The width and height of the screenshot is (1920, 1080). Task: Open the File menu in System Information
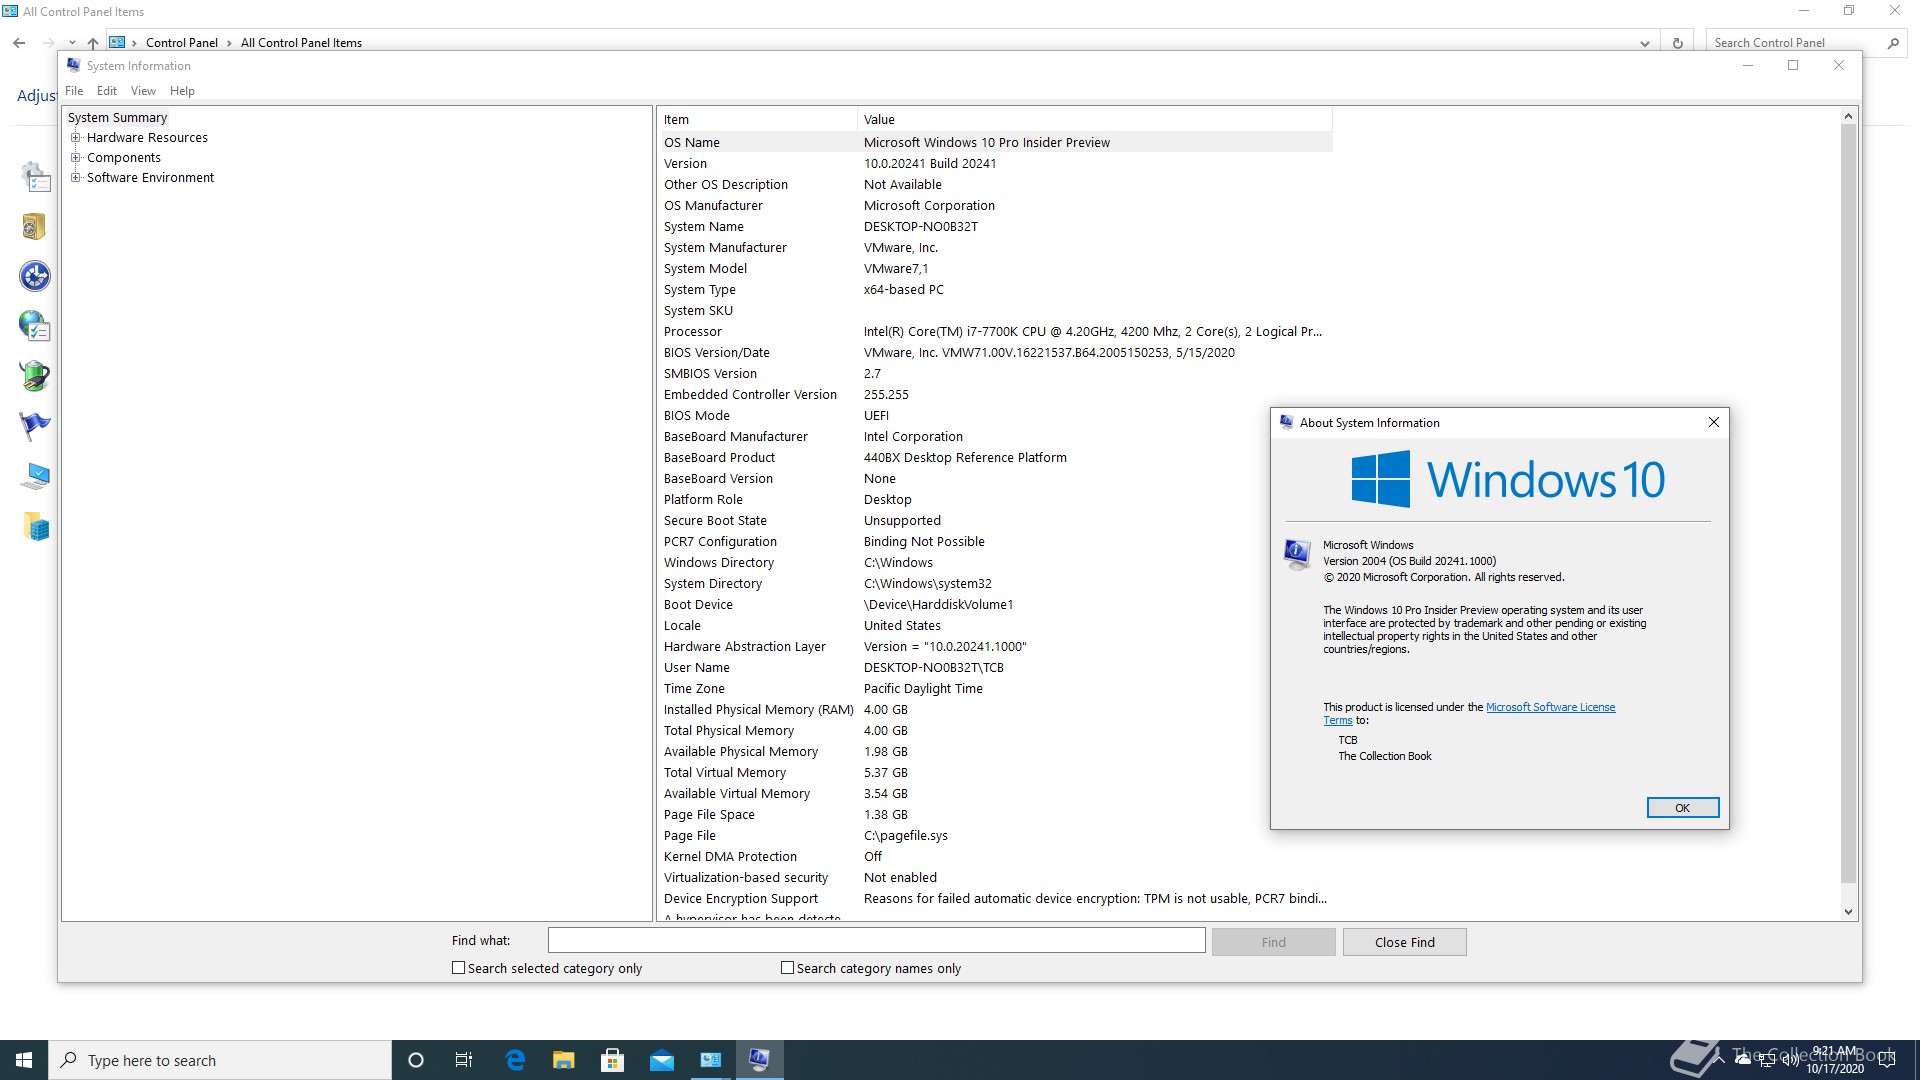(x=74, y=91)
